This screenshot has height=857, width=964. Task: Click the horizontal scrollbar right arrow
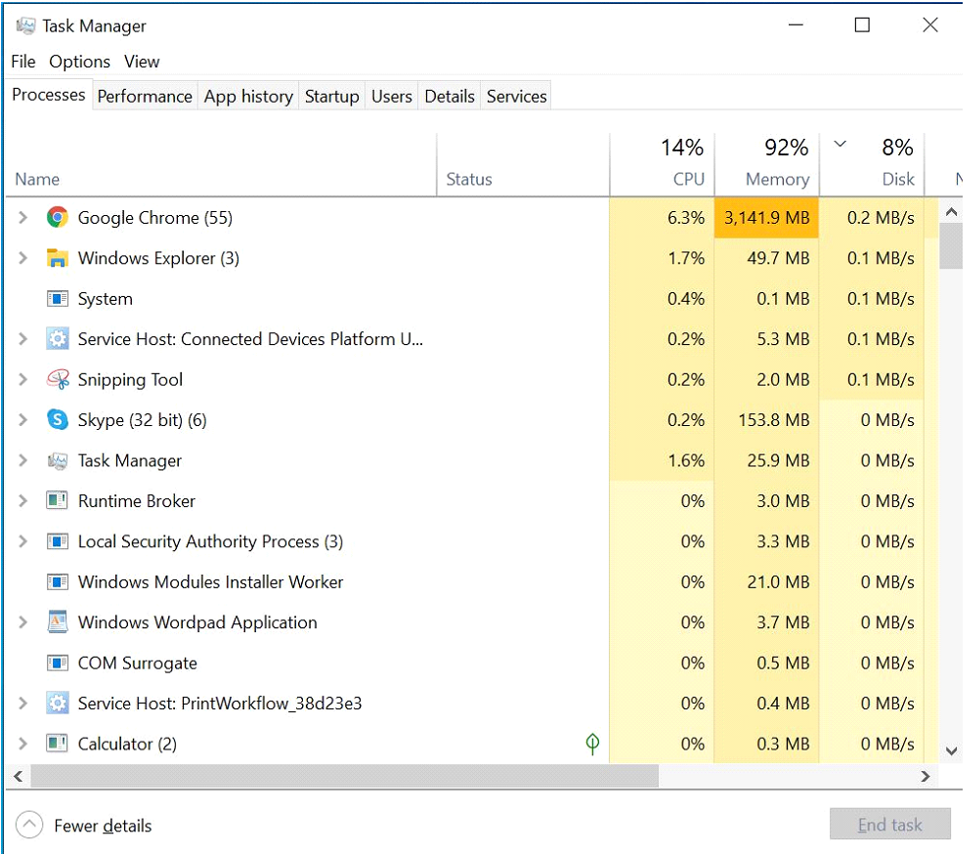click(x=925, y=776)
